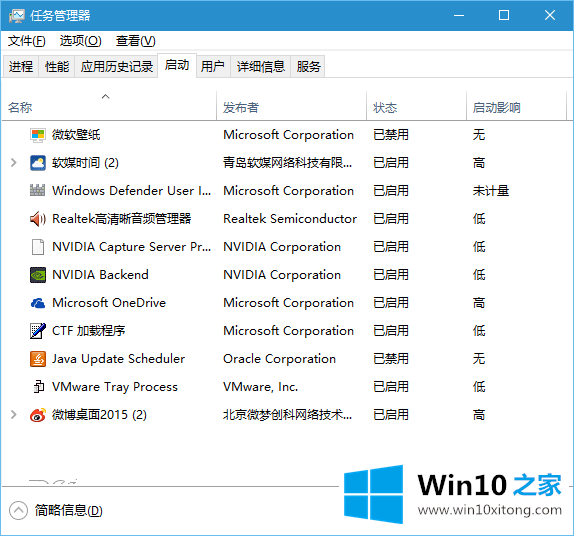Click the Java Update Scheduler icon
Screen dimensions: 574x536
pyautogui.click(x=38, y=359)
